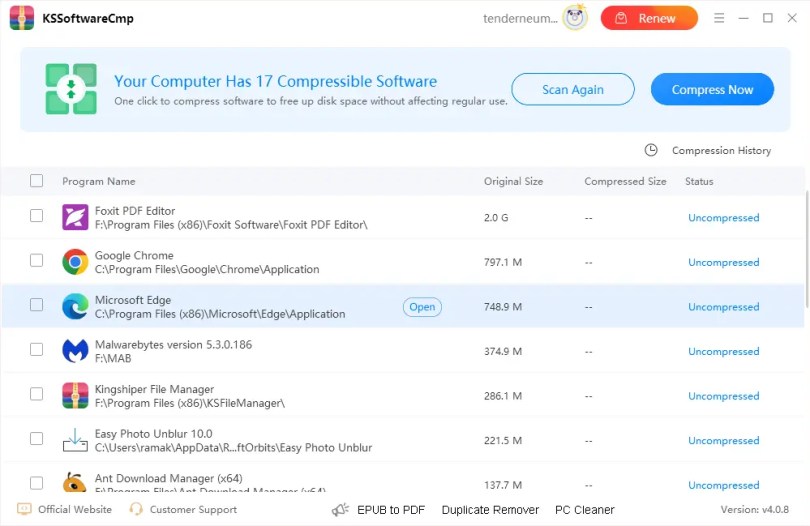Select the Malwarebytes version 5.3.0.186 name
Viewport: 810px width, 526px height.
coord(173,345)
